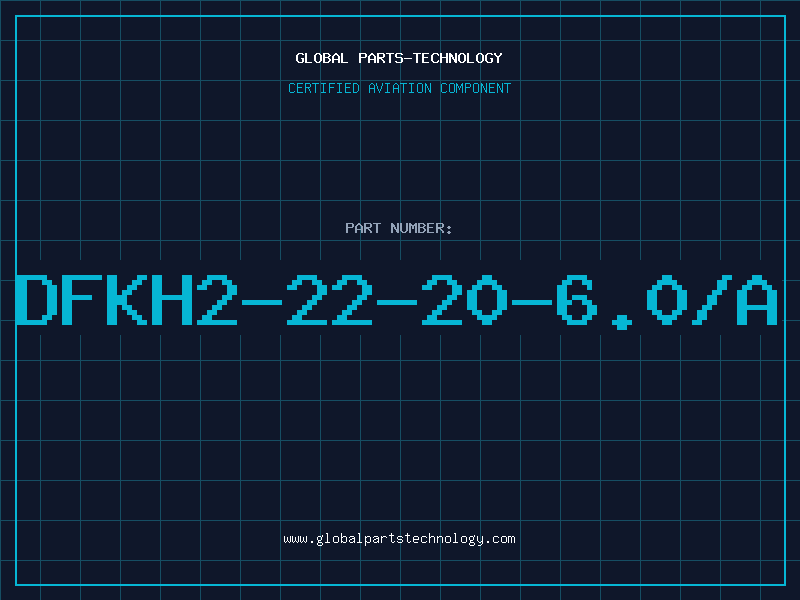Click the GLOBAL PARTS-TECHNOLOGY heading
The width and height of the screenshot is (800, 600).
pyautogui.click(x=399, y=58)
